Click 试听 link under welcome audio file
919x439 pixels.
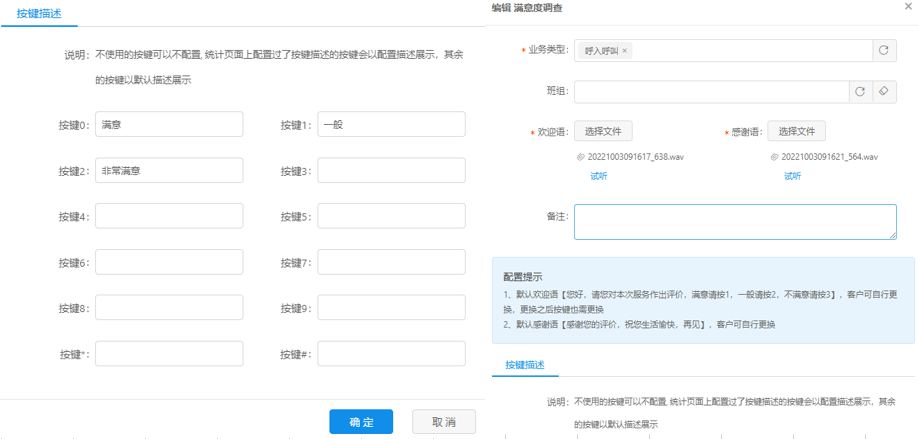click(x=598, y=176)
